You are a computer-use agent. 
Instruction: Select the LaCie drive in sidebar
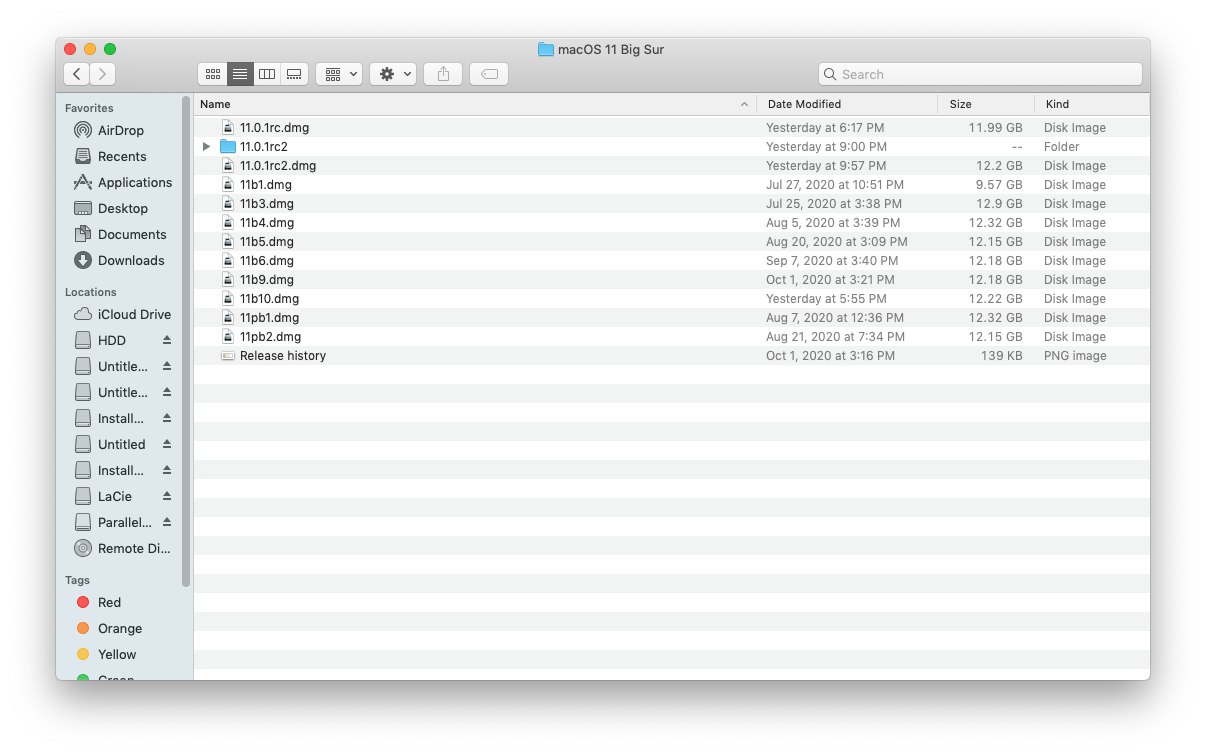[x=115, y=496]
